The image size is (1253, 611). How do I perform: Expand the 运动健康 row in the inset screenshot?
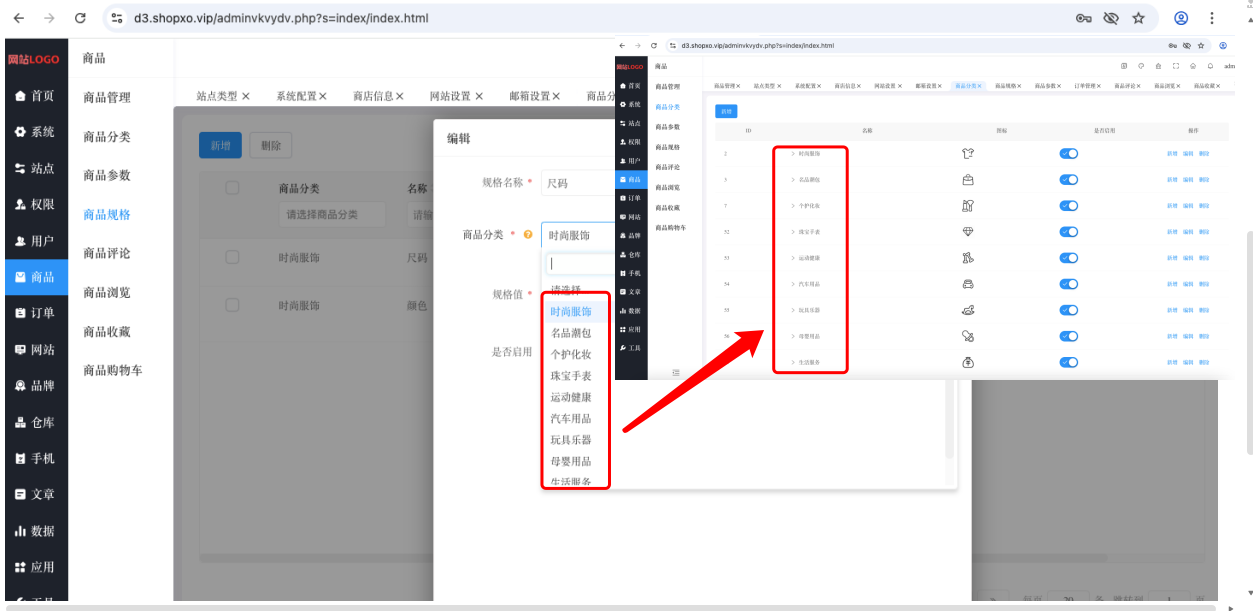793,258
